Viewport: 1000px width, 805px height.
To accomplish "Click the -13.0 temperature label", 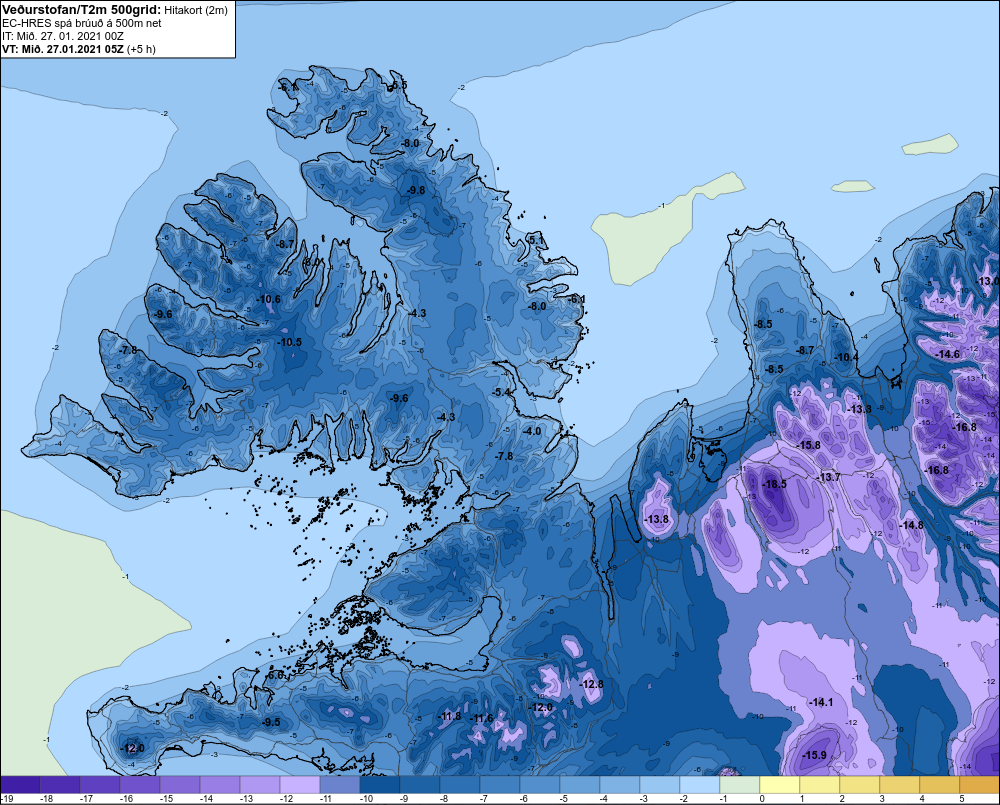I will pyautogui.click(x=988, y=281).
